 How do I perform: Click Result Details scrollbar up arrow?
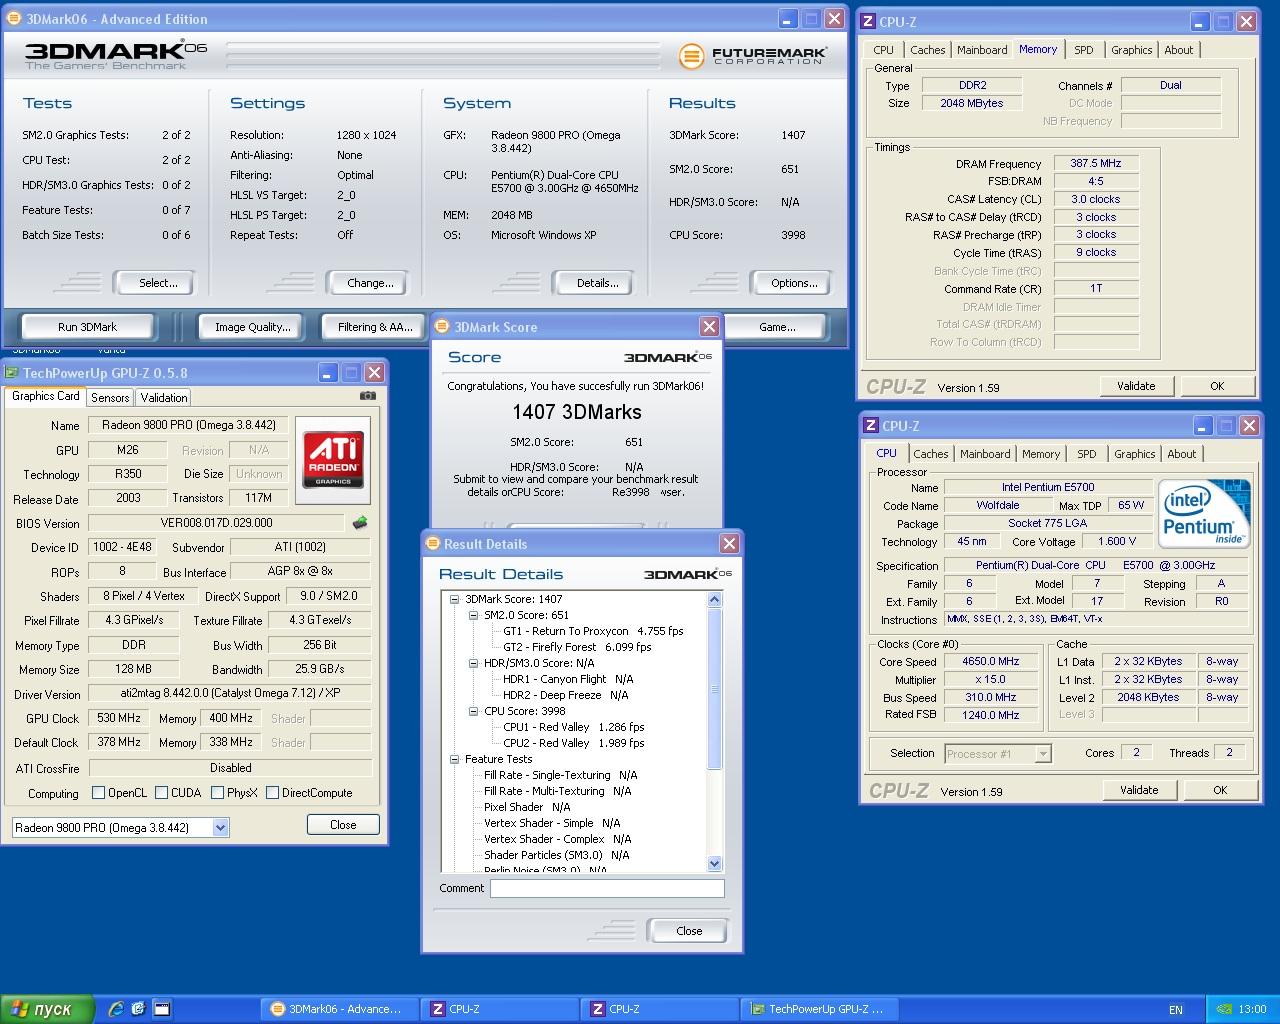[714, 600]
